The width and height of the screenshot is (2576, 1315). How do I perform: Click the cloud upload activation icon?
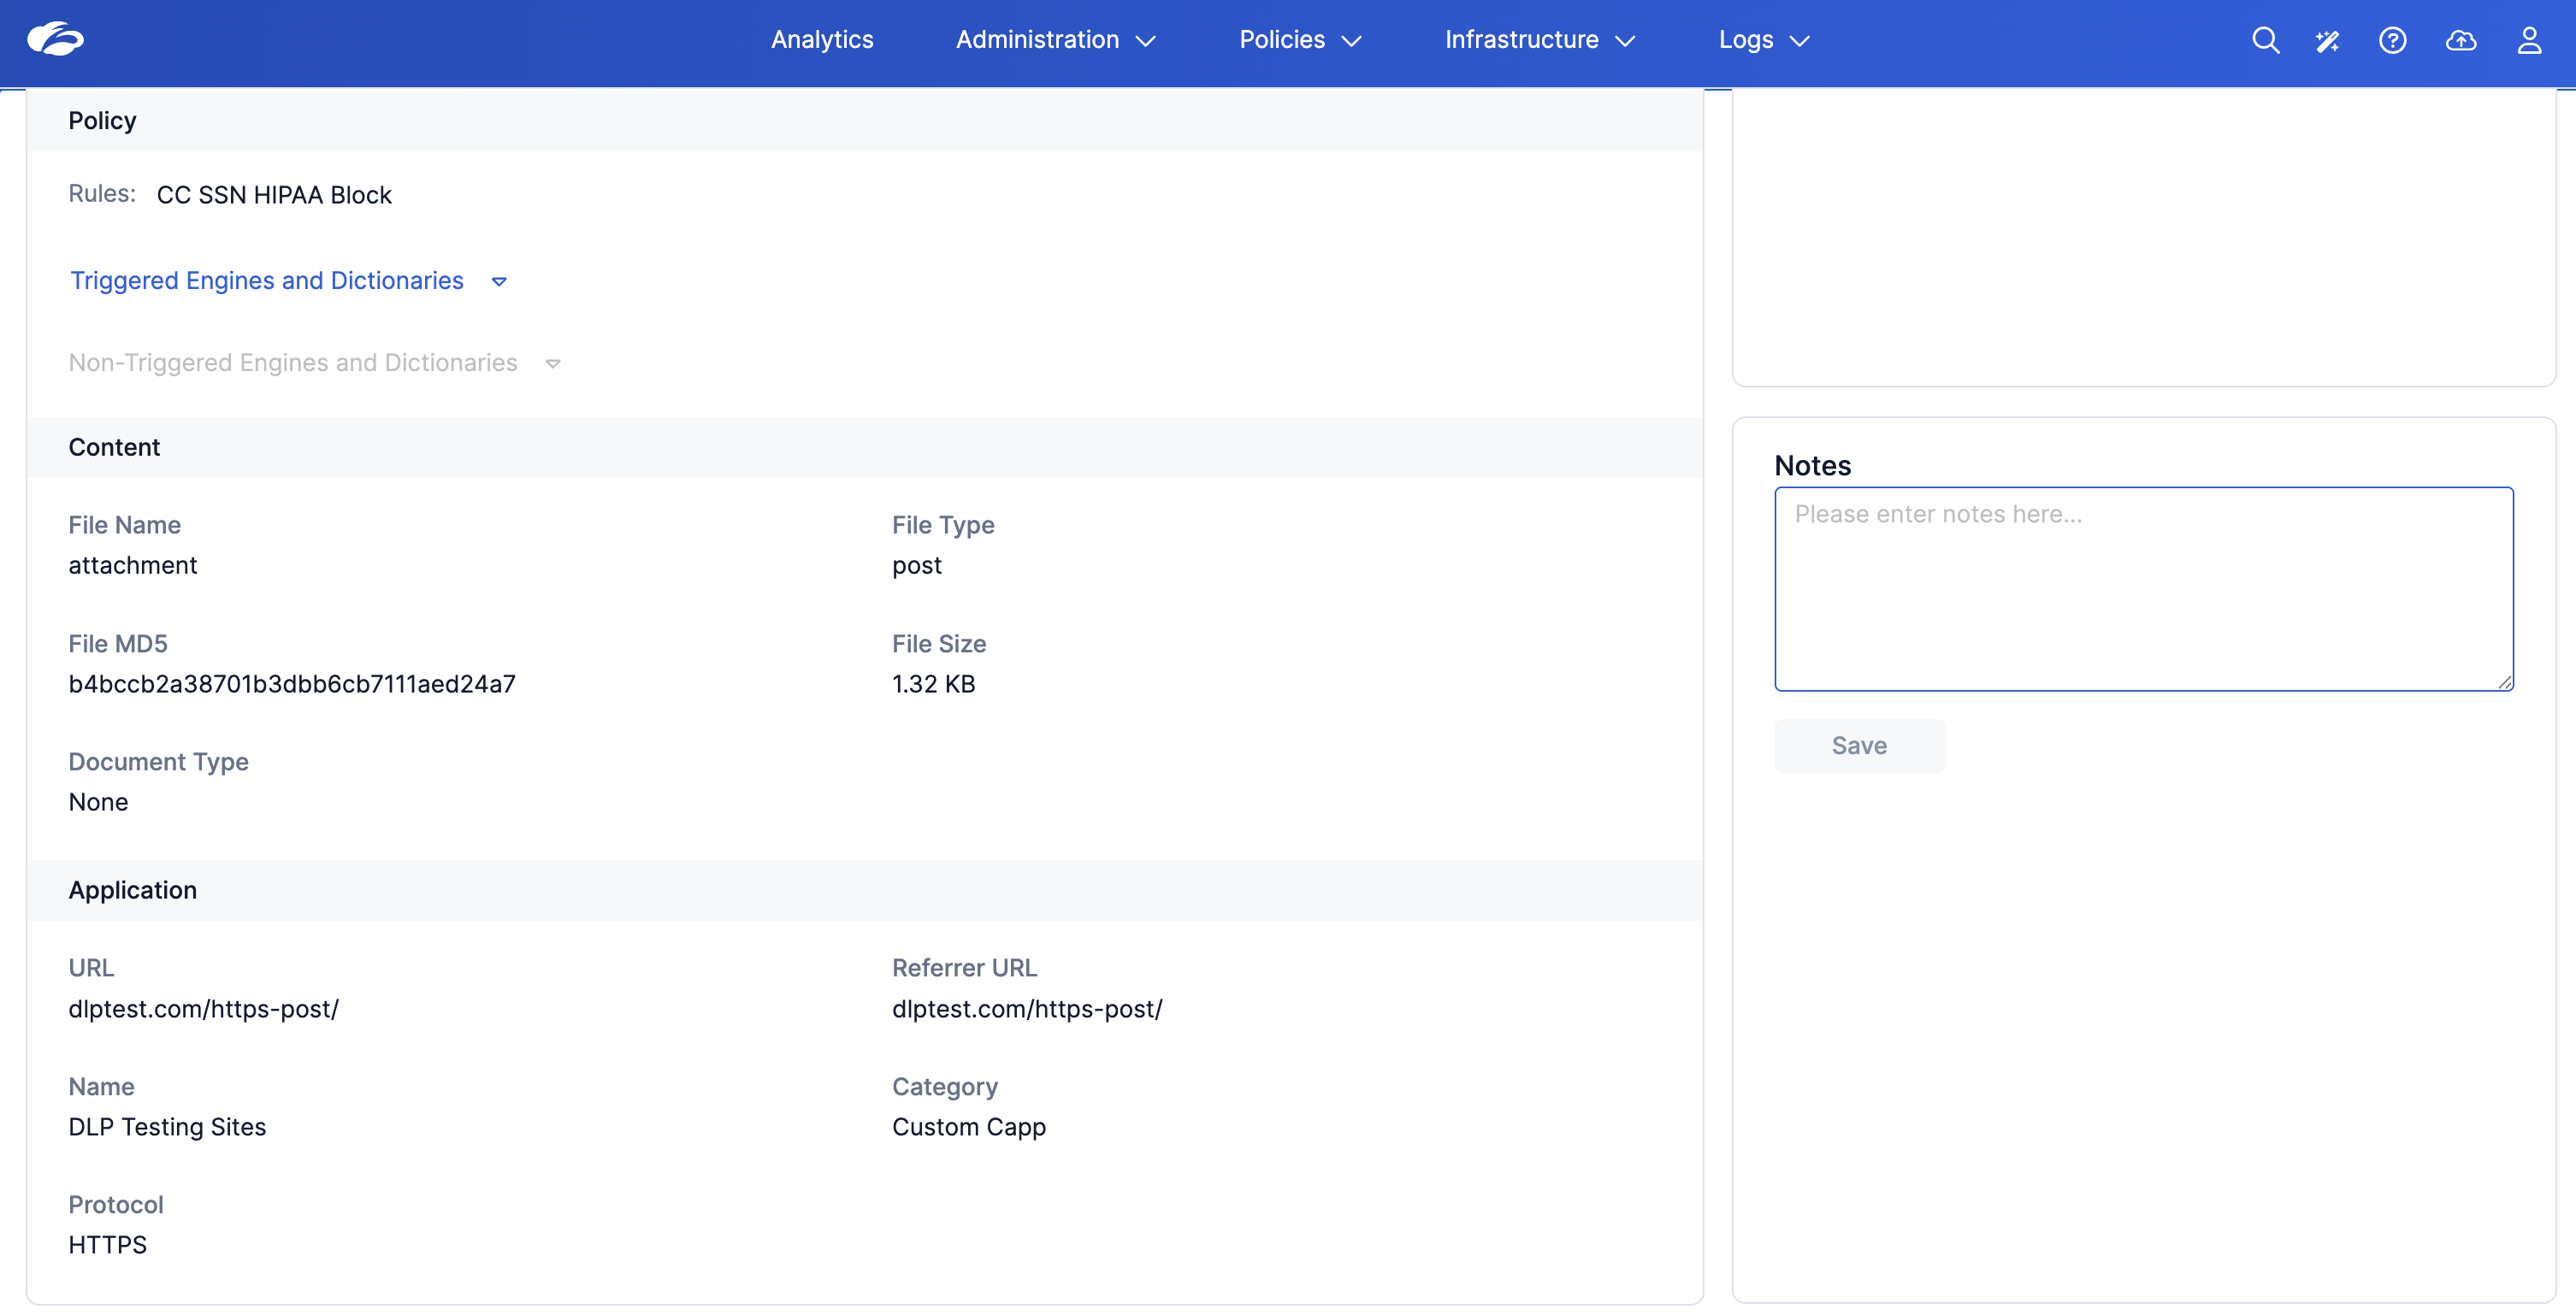(x=2461, y=40)
